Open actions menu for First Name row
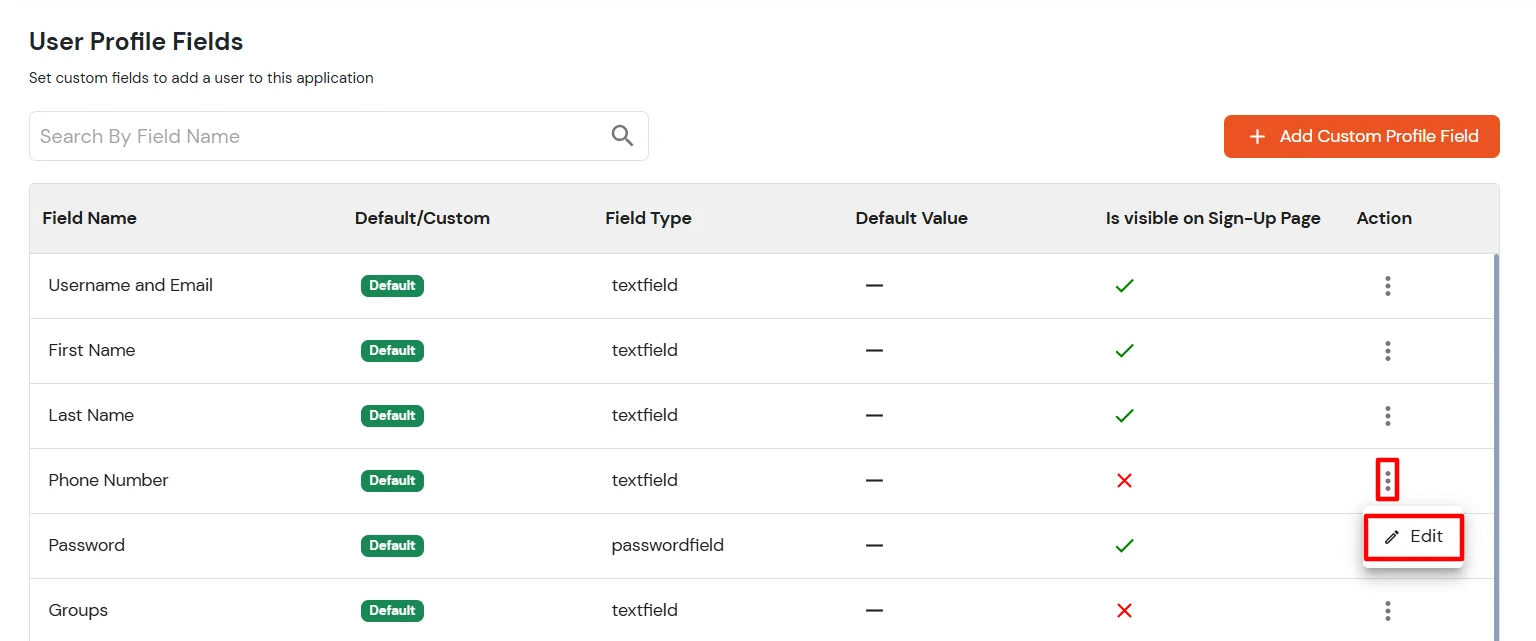The height and width of the screenshot is (641, 1536). tap(1387, 350)
